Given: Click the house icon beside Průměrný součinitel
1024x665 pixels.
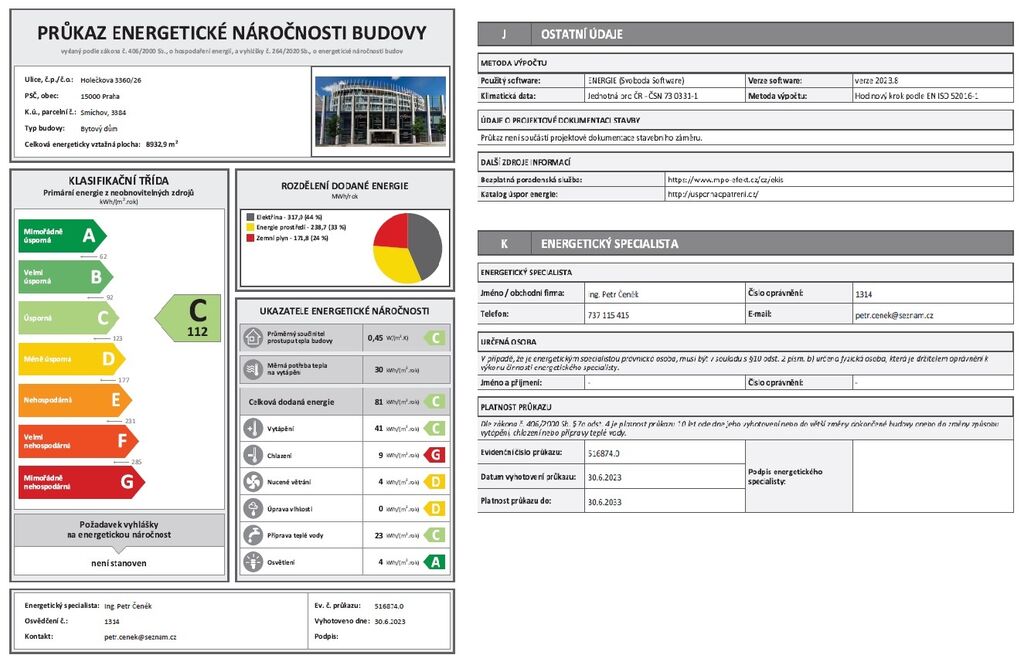Looking at the screenshot, I should point(251,337).
